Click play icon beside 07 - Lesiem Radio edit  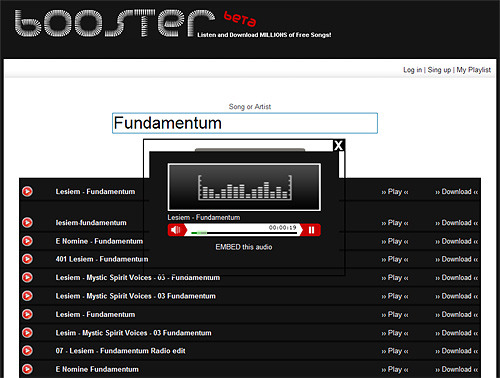click(27, 351)
